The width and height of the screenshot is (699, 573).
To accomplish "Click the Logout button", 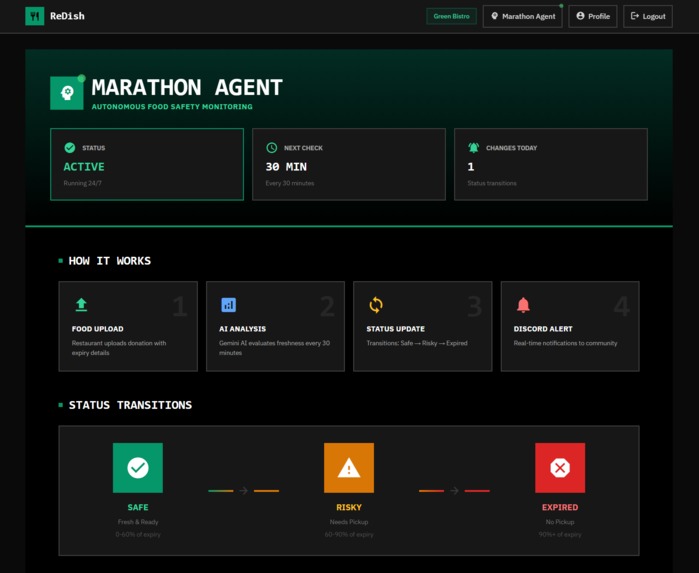I will click(648, 16).
